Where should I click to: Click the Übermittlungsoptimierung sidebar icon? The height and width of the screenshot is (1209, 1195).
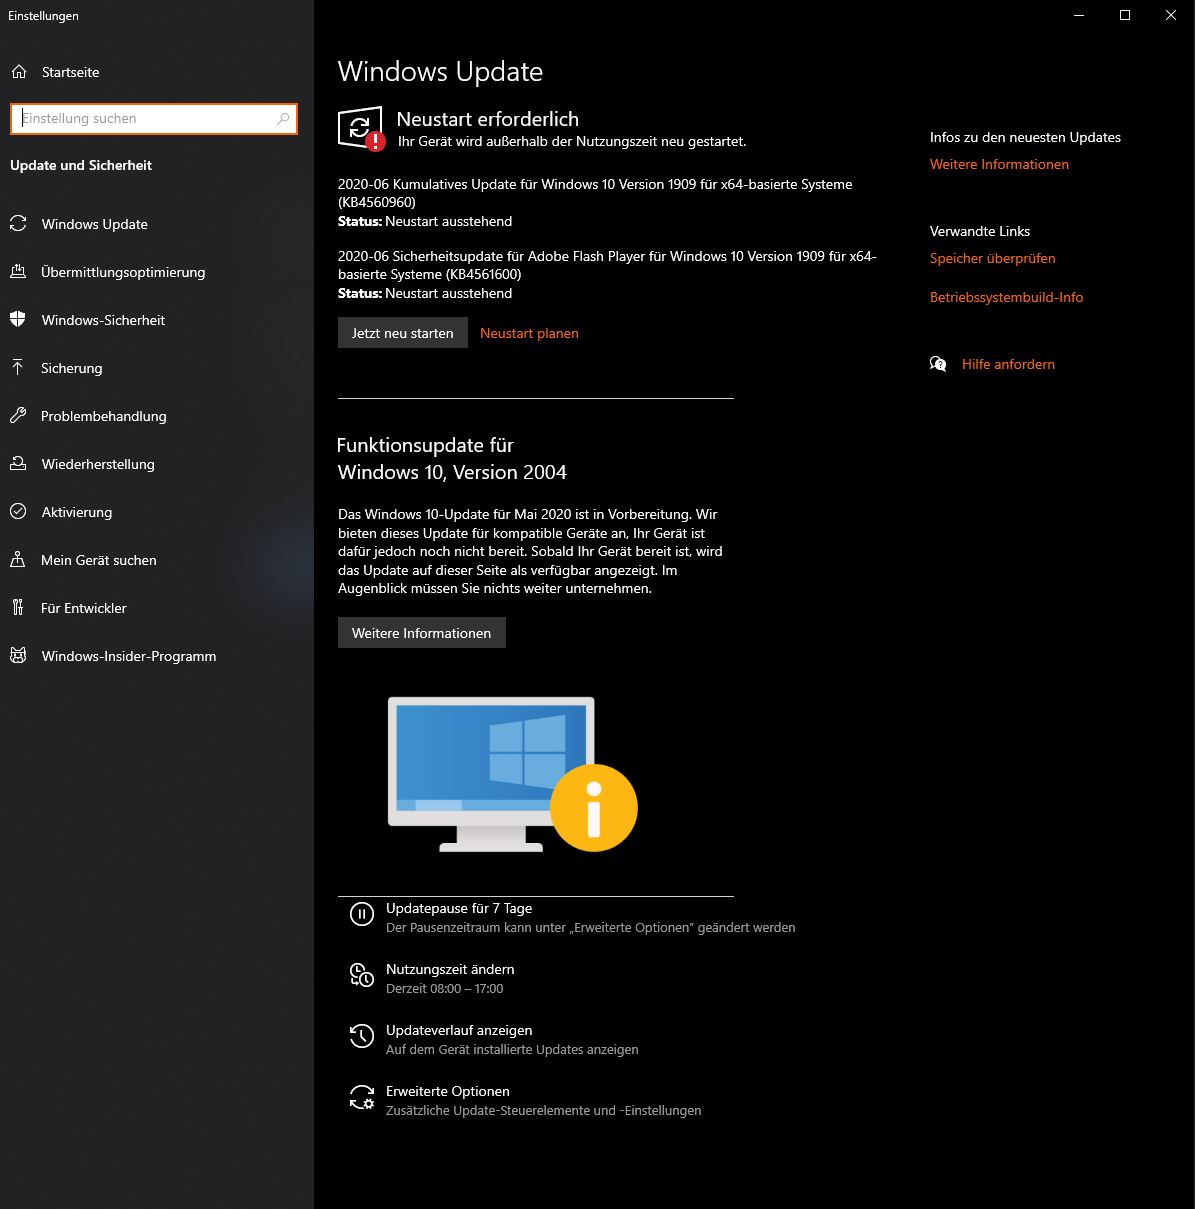(18, 272)
